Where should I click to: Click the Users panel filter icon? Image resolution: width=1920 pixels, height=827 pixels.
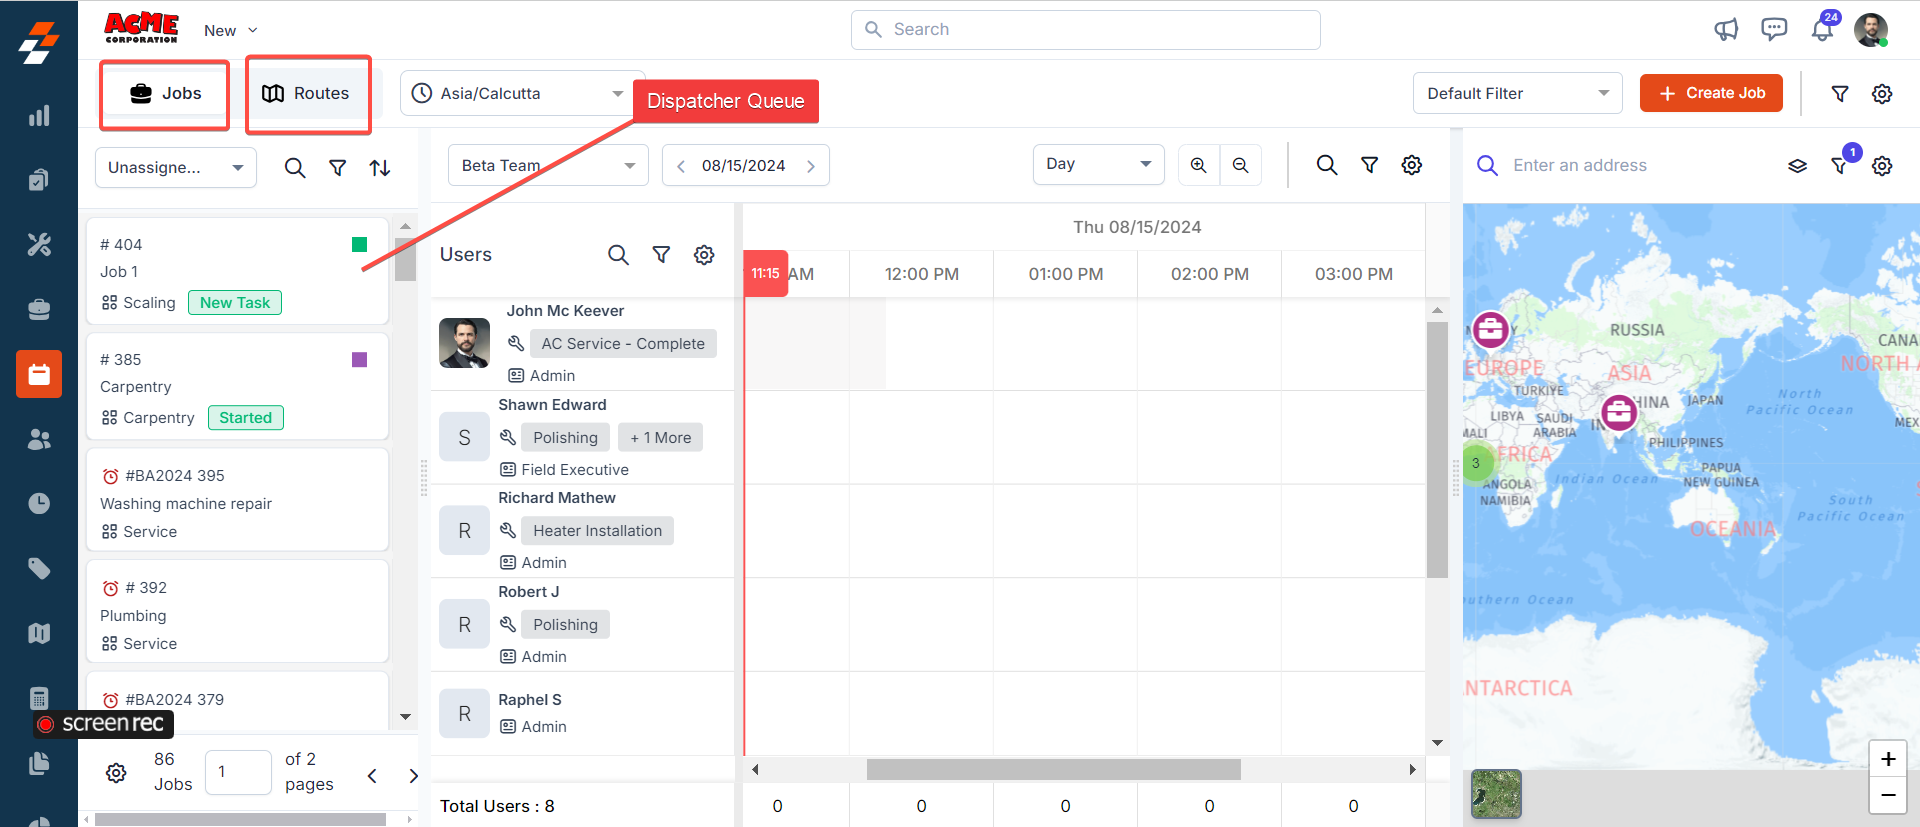(661, 255)
